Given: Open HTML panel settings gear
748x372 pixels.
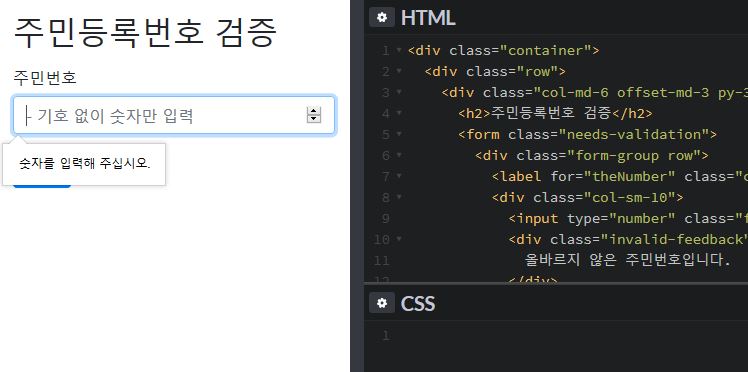Looking at the screenshot, I should pyautogui.click(x=382, y=18).
